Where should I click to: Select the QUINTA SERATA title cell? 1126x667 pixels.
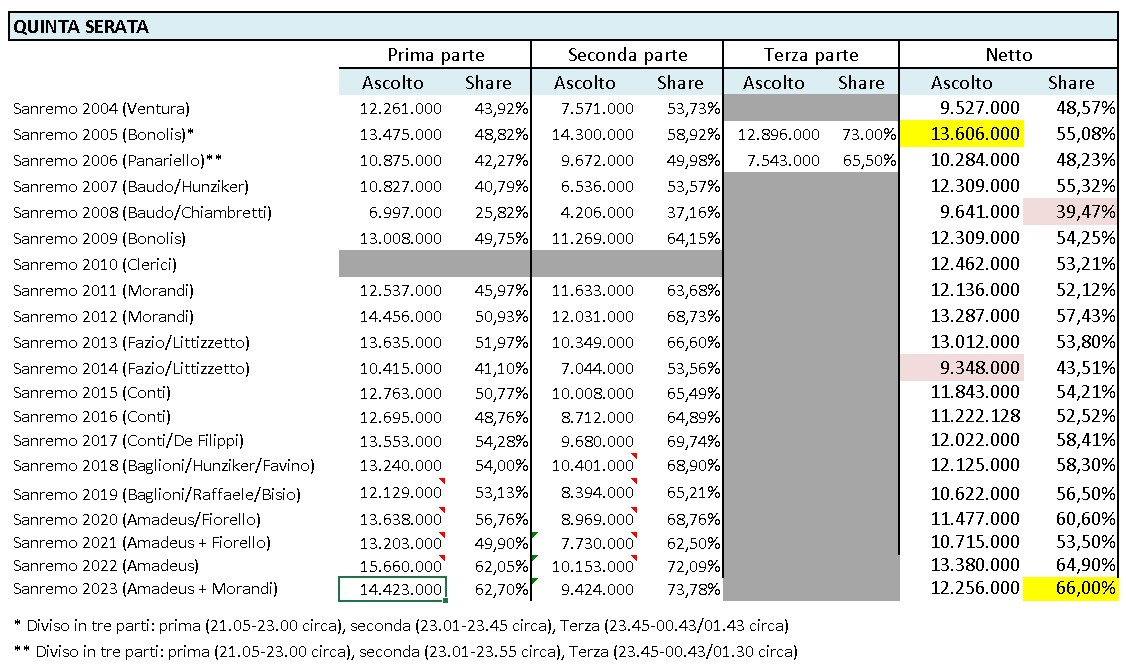pyautogui.click(x=563, y=27)
